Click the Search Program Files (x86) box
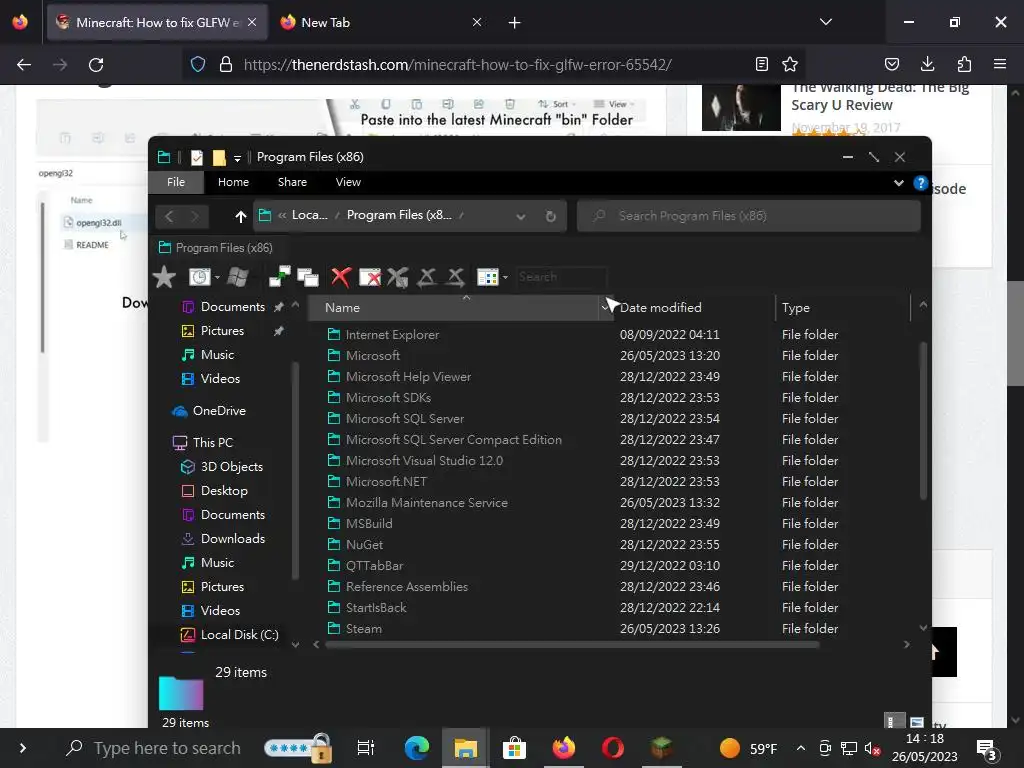 point(748,216)
